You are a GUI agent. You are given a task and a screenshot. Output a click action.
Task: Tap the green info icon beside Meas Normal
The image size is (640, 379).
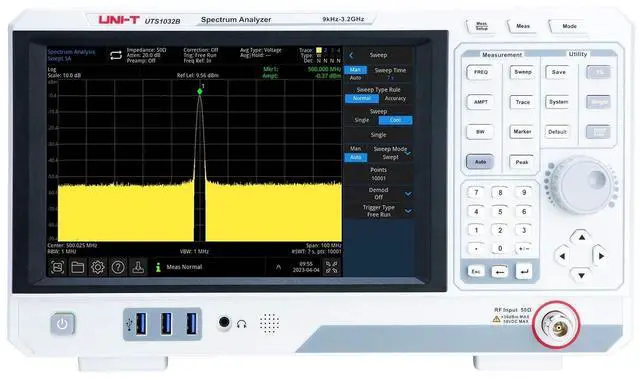pyautogui.click(x=158, y=267)
